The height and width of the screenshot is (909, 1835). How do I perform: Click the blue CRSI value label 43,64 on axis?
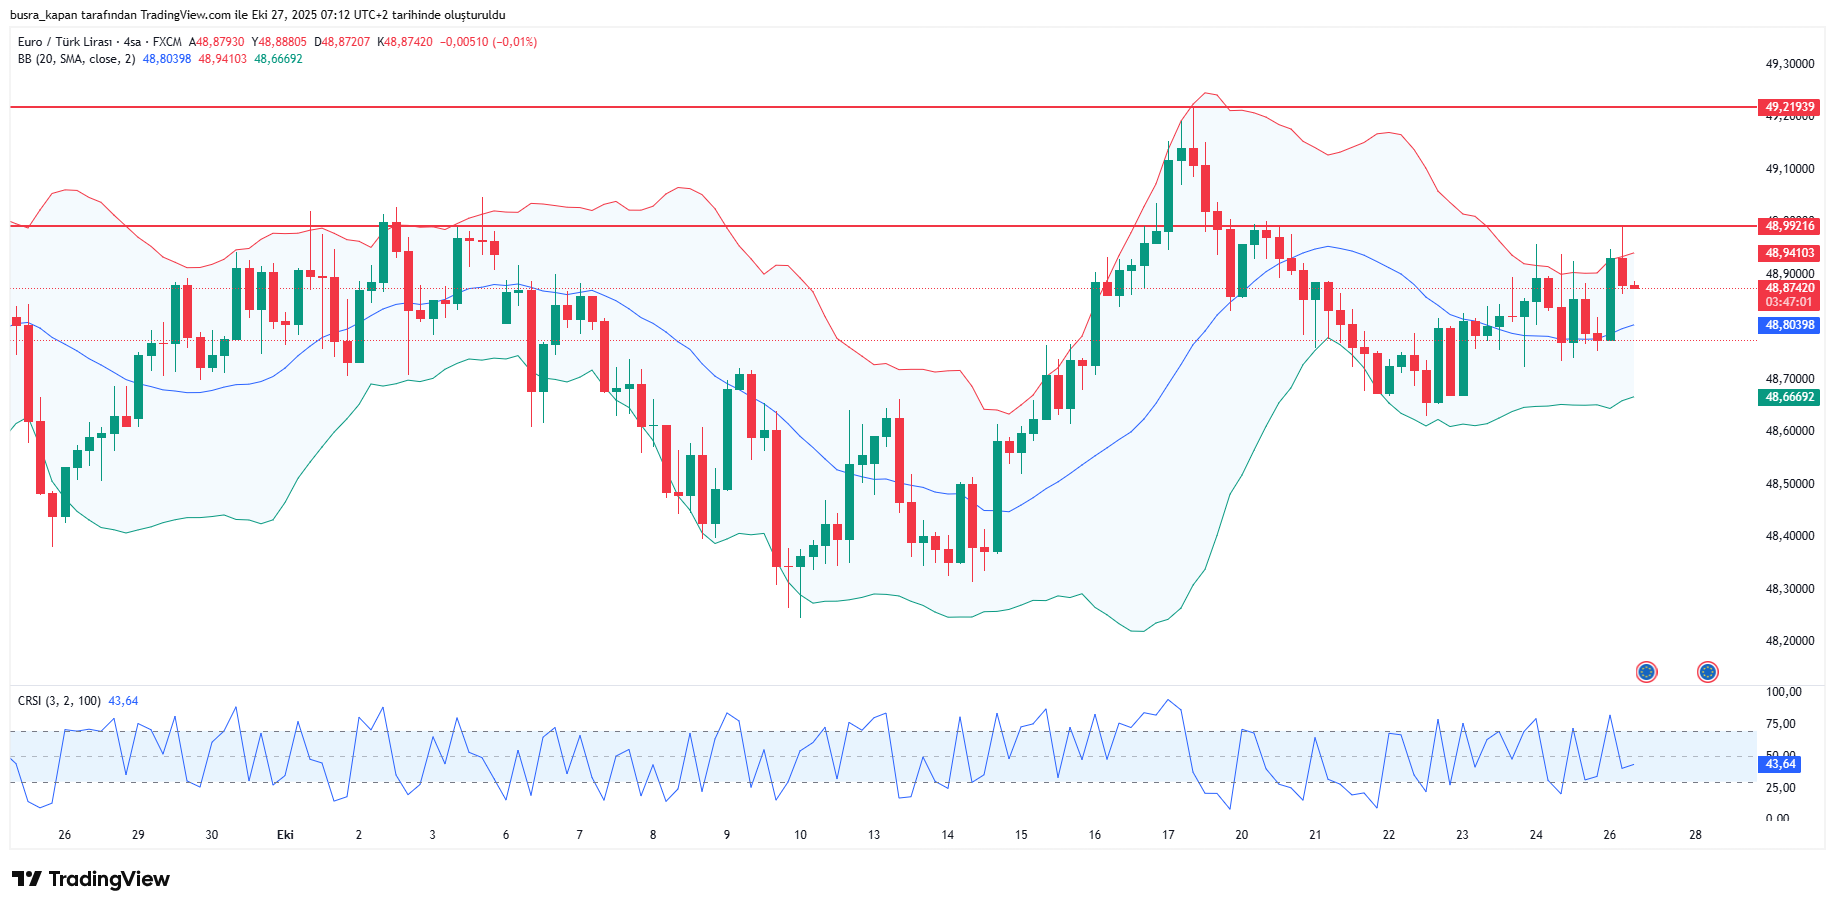pyautogui.click(x=1779, y=764)
